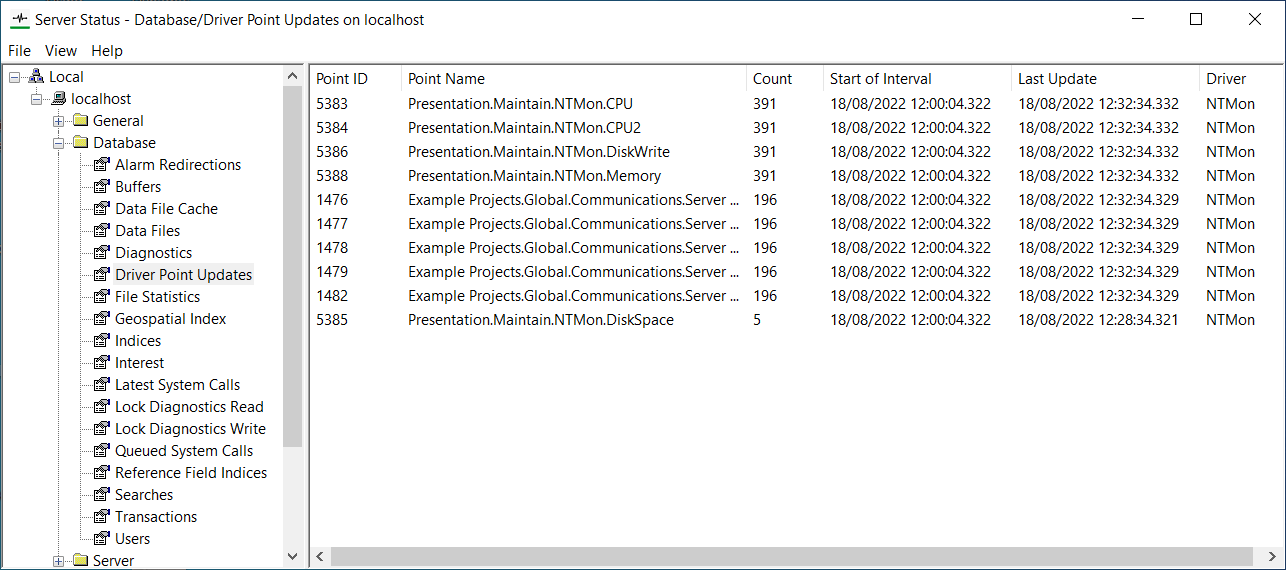The image size is (1286, 570).
Task: Click the Database folder icon
Action: [x=81, y=143]
